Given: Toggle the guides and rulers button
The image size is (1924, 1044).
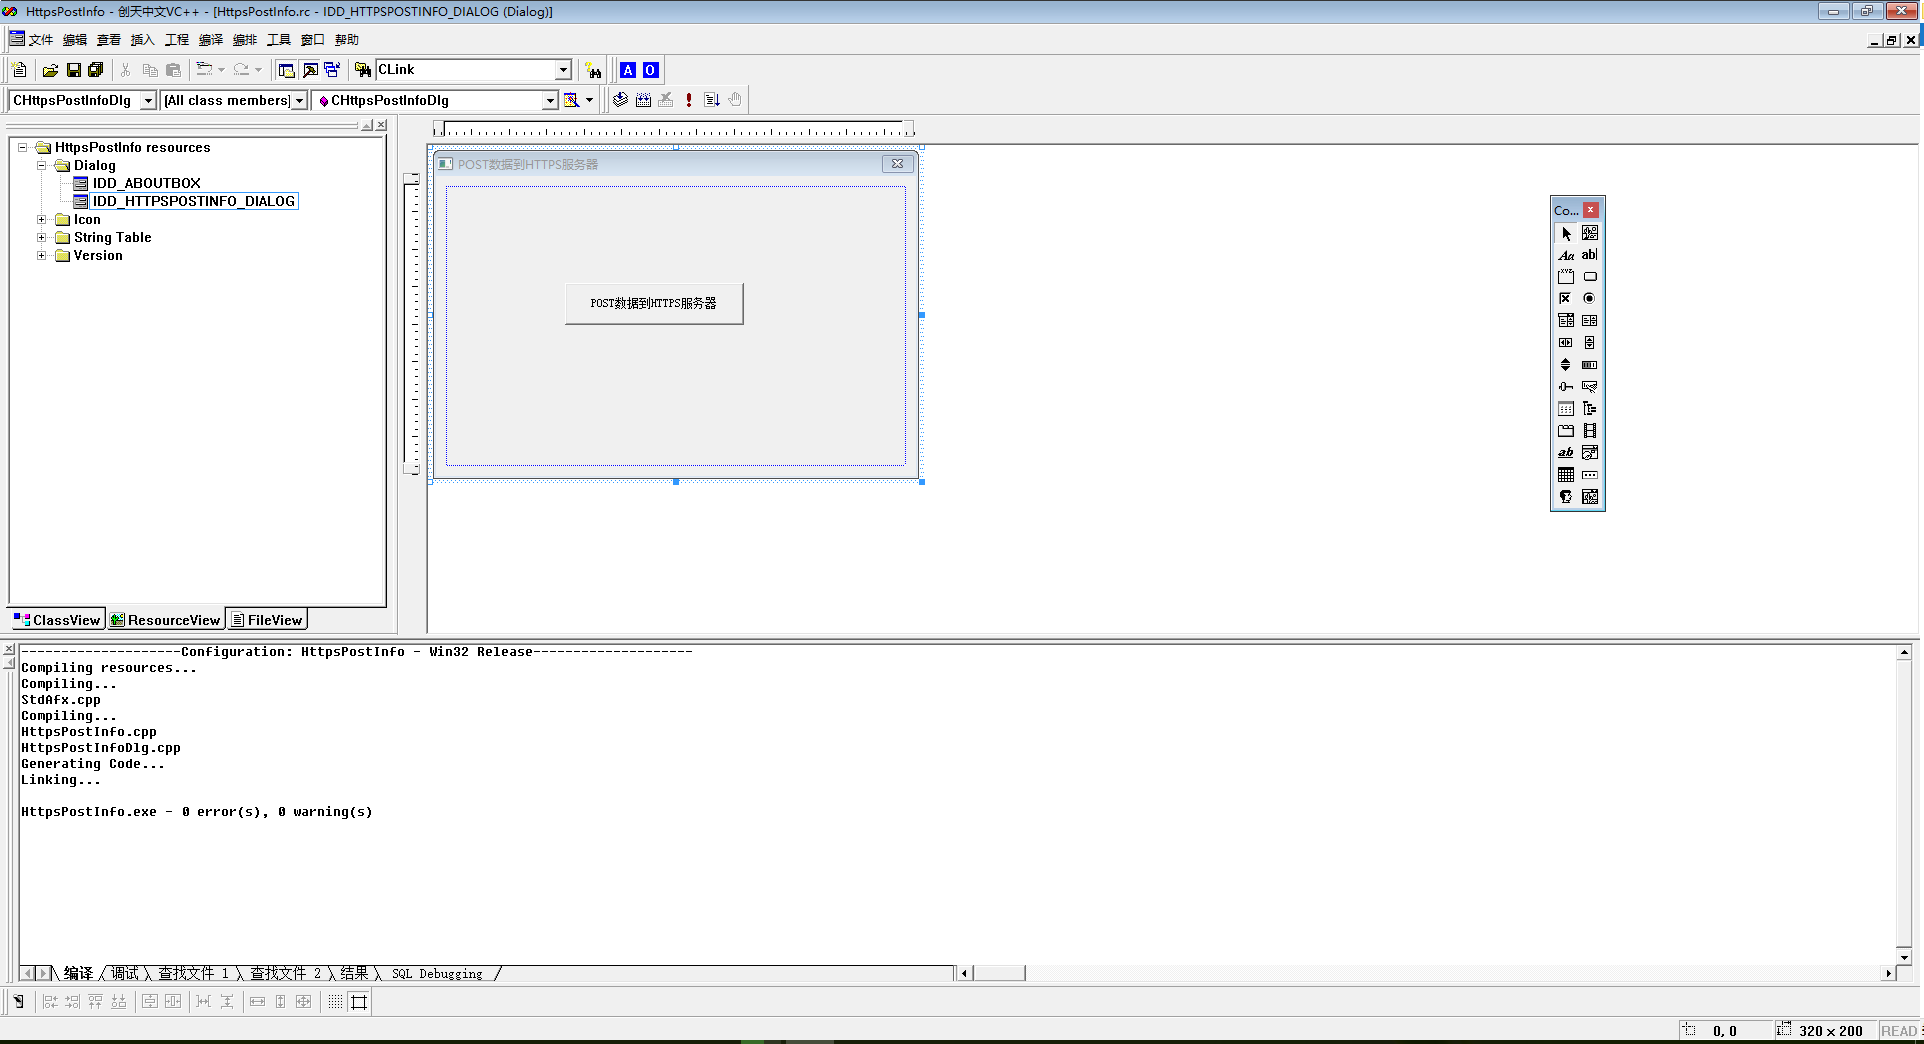Looking at the screenshot, I should pyautogui.click(x=359, y=1001).
